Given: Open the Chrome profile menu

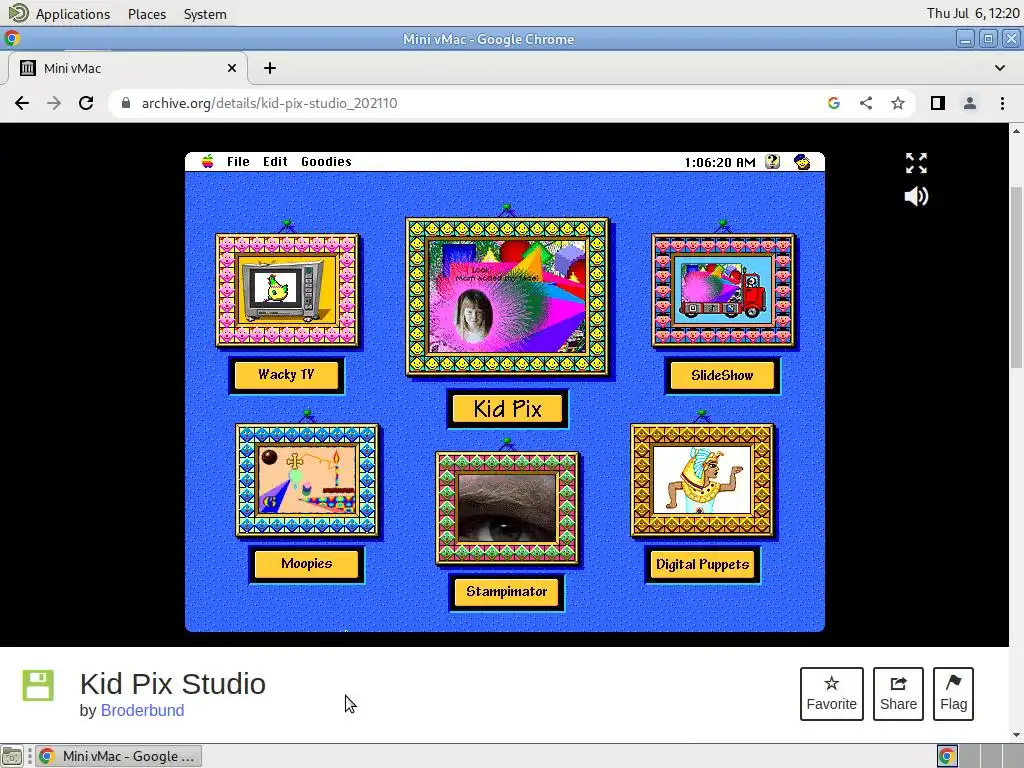Looking at the screenshot, I should point(970,103).
